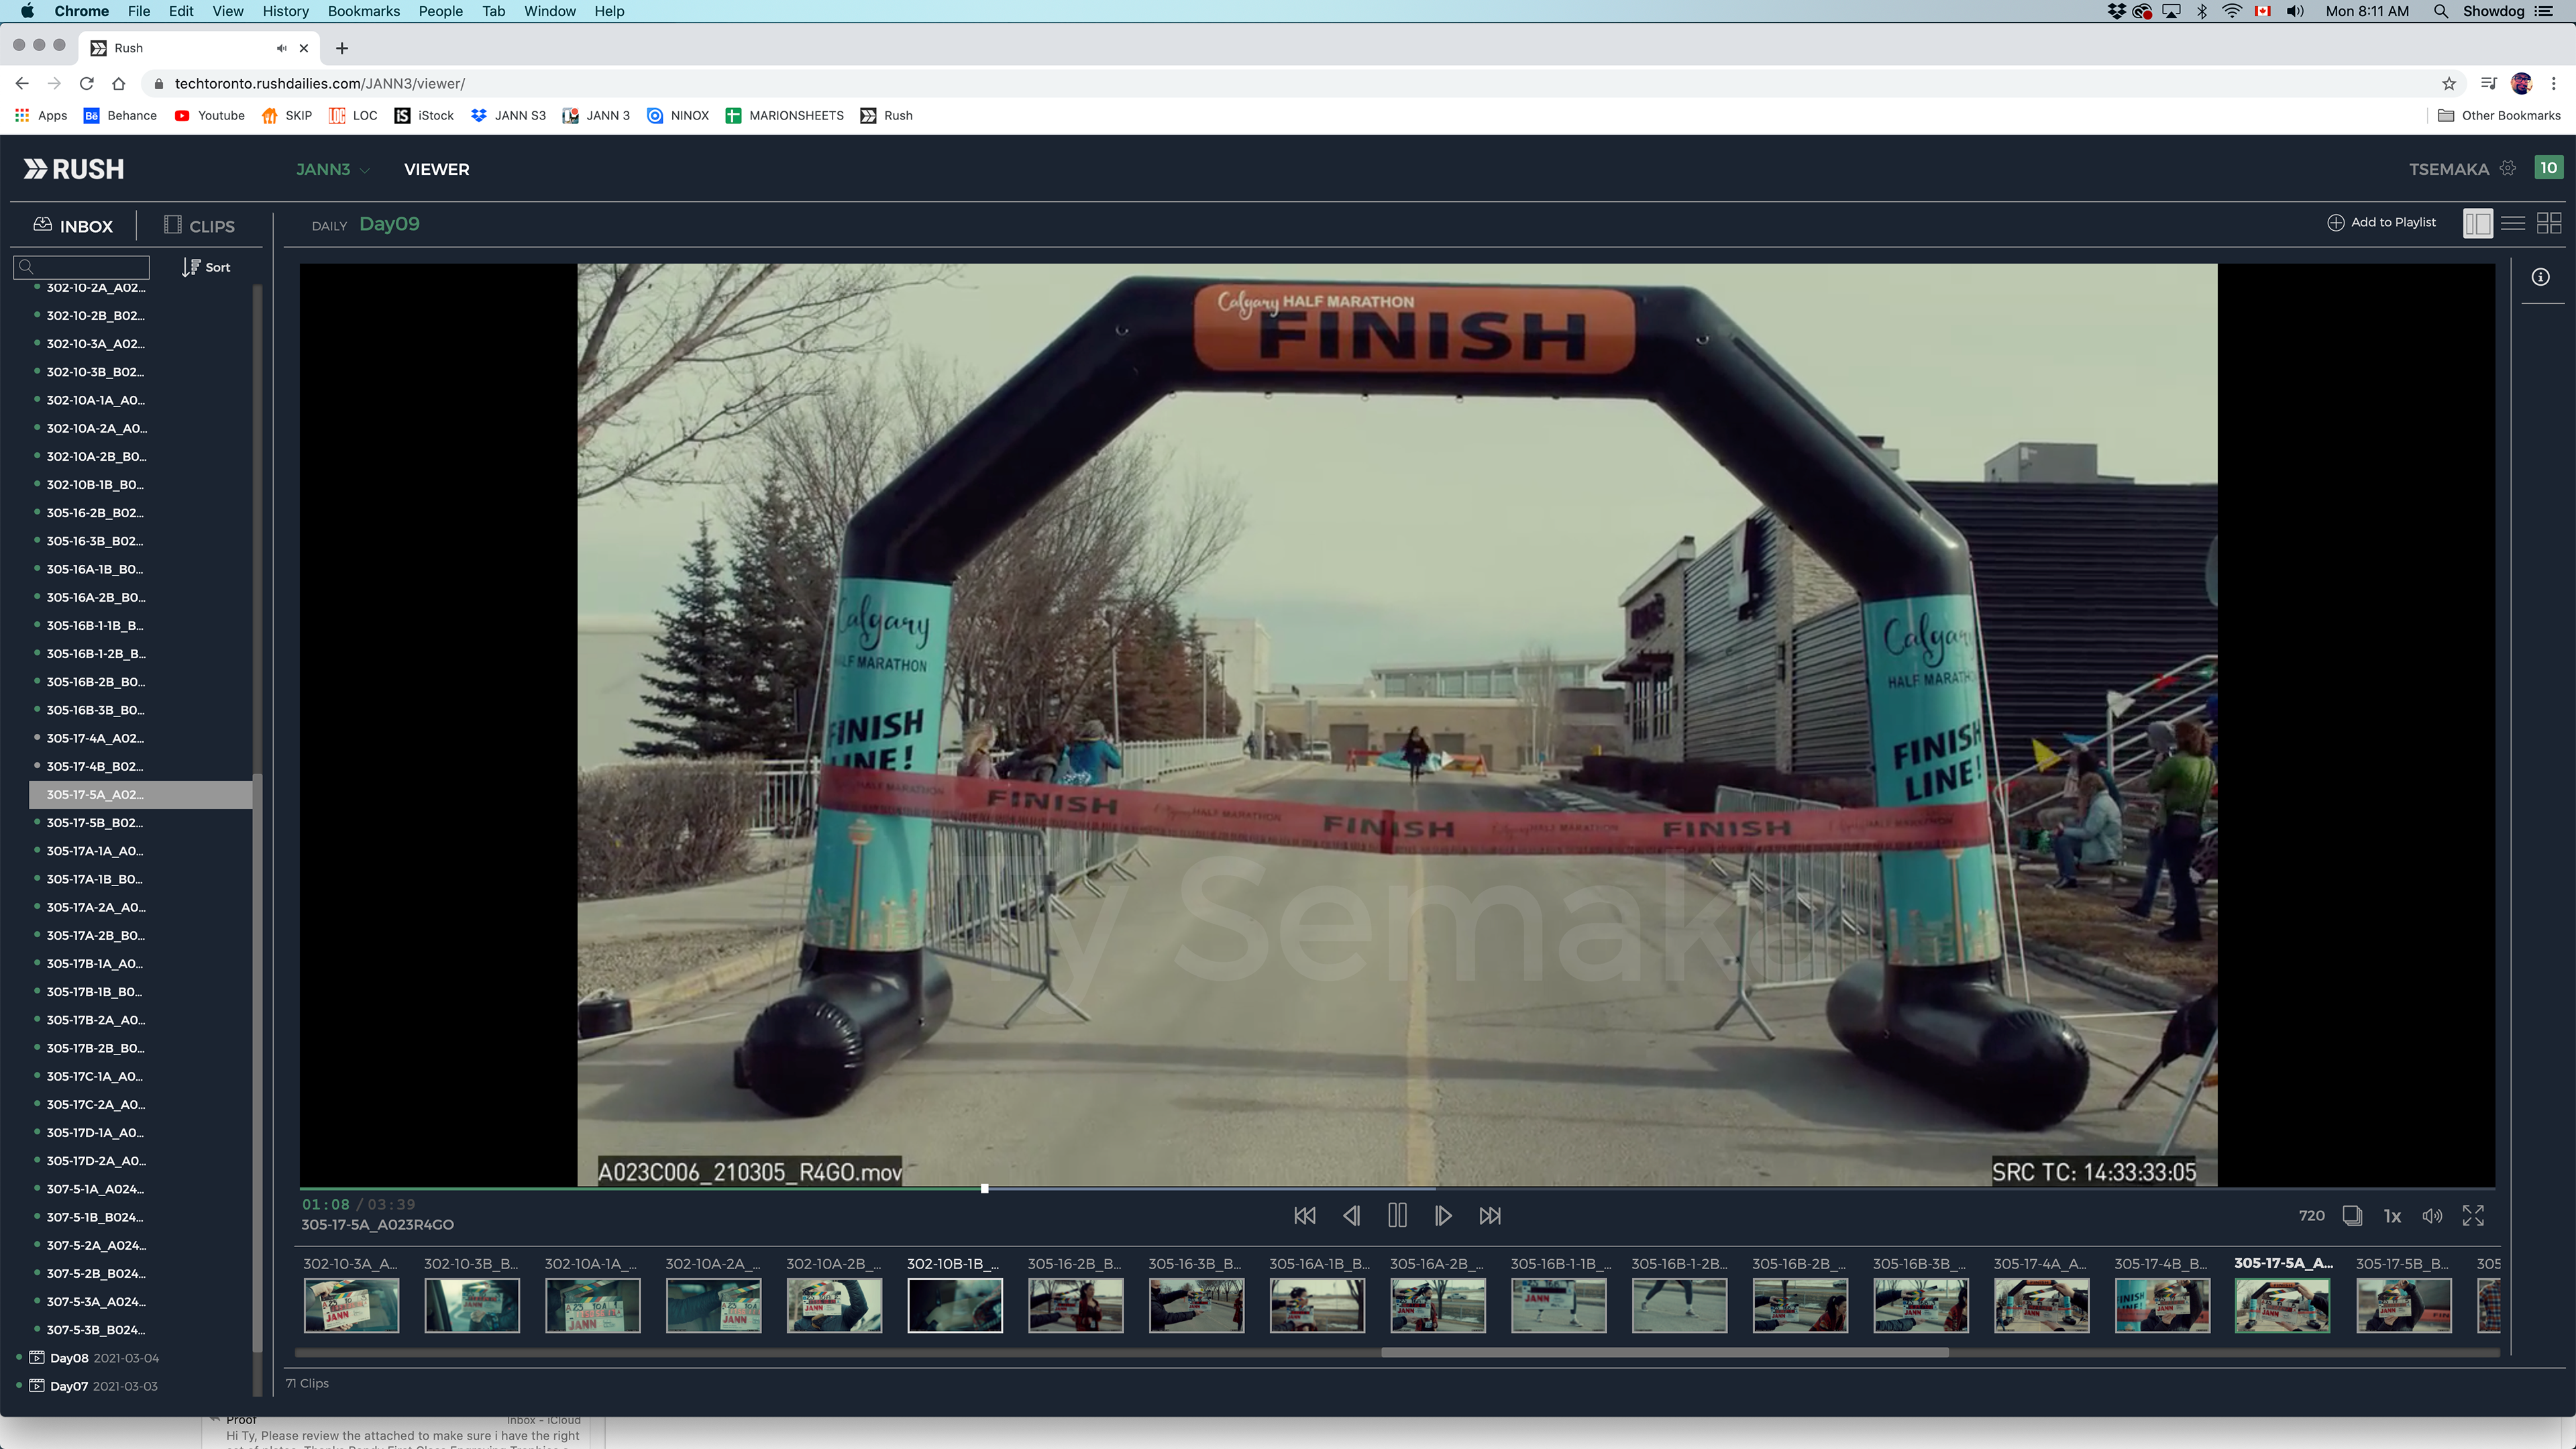
Task: Open the People menu in menu bar
Action: 440,11
